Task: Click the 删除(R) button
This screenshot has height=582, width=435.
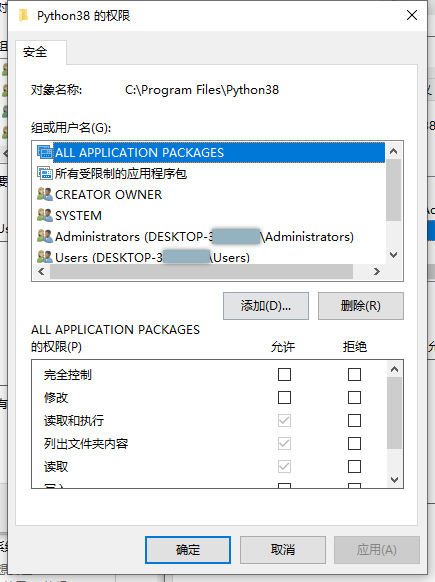Action: (x=361, y=306)
